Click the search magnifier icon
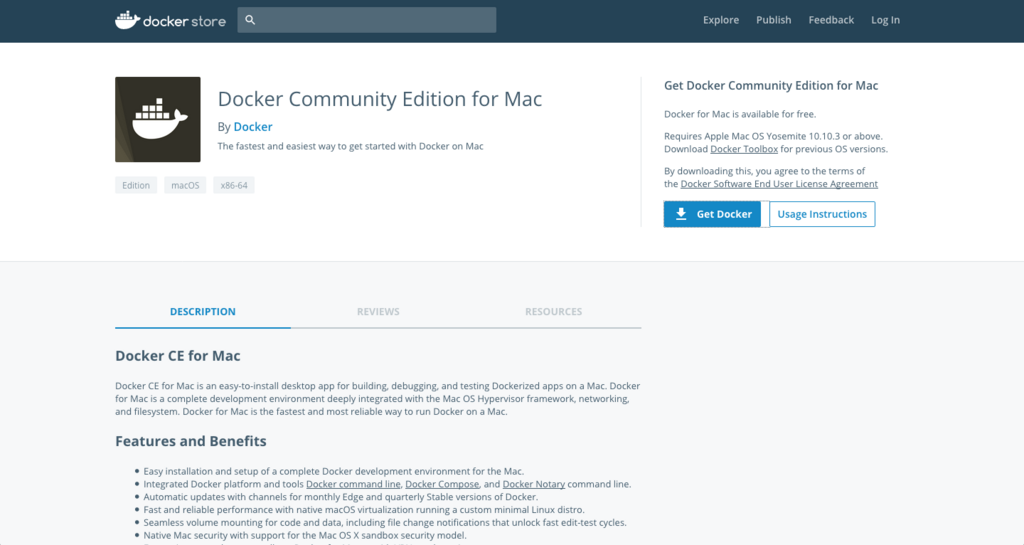This screenshot has width=1024, height=545. click(x=250, y=20)
